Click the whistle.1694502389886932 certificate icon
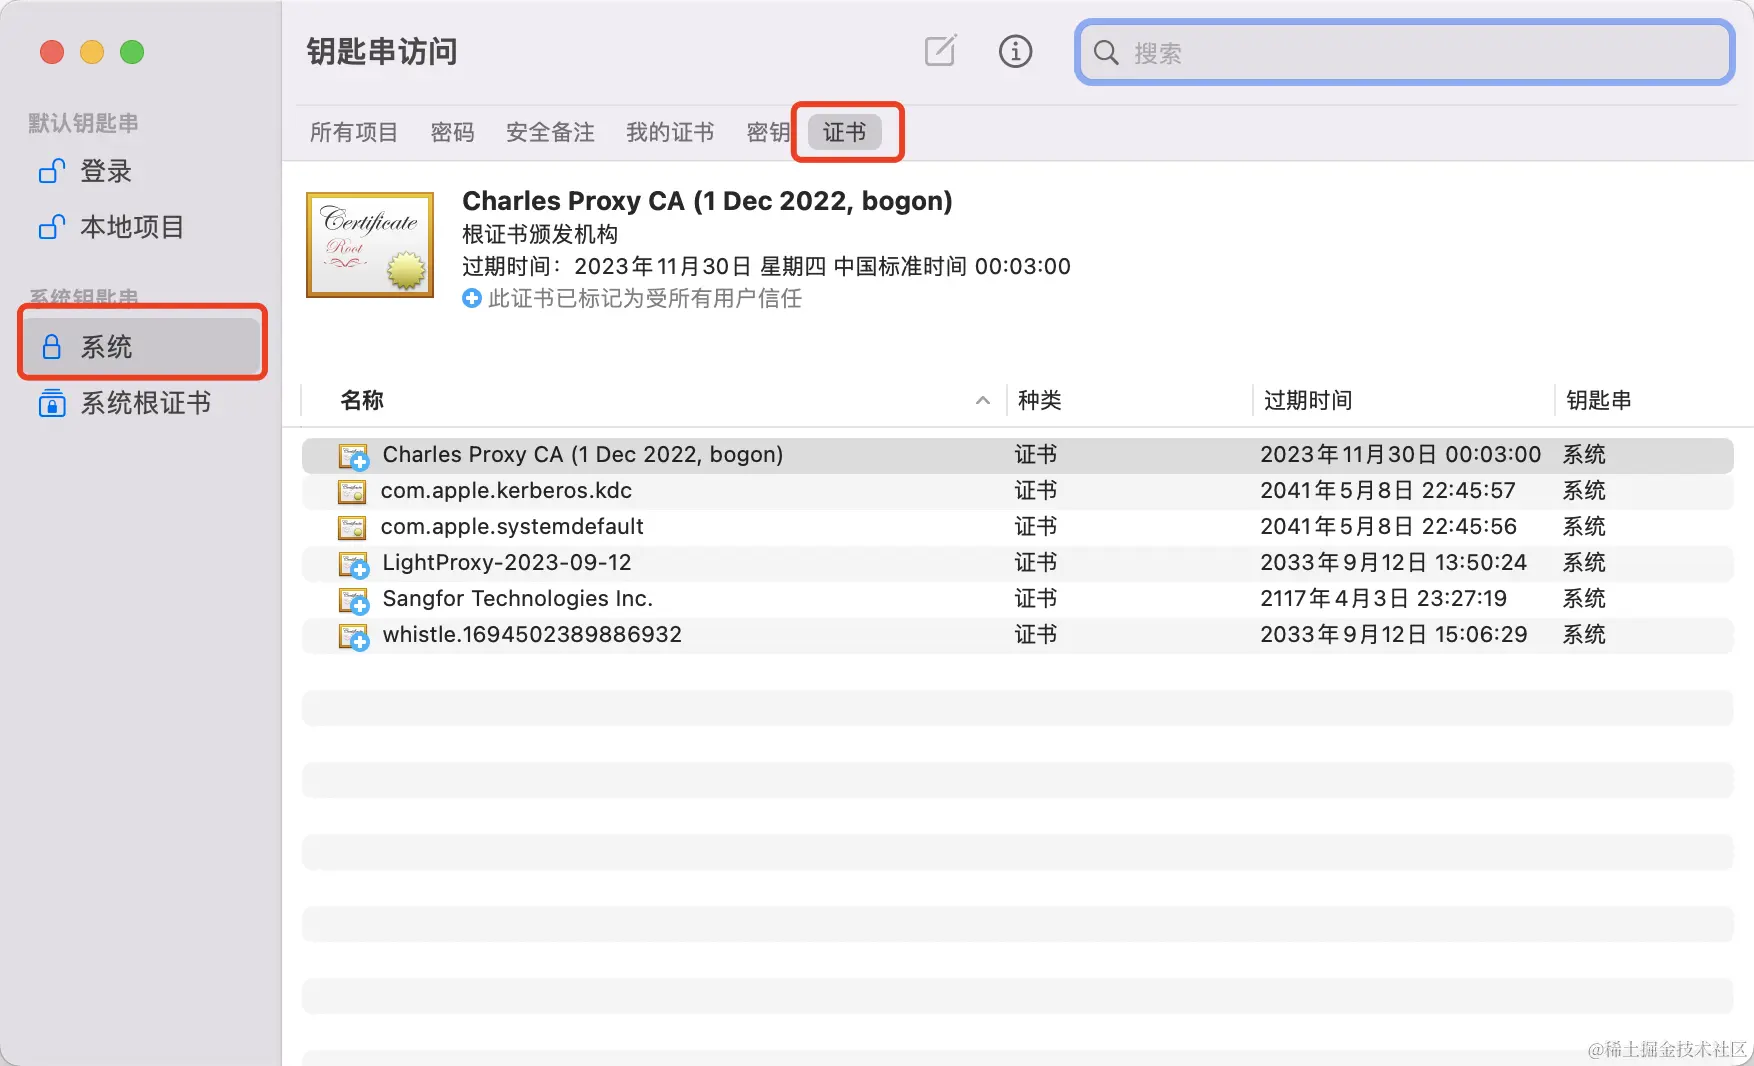This screenshot has width=1754, height=1066. (353, 636)
